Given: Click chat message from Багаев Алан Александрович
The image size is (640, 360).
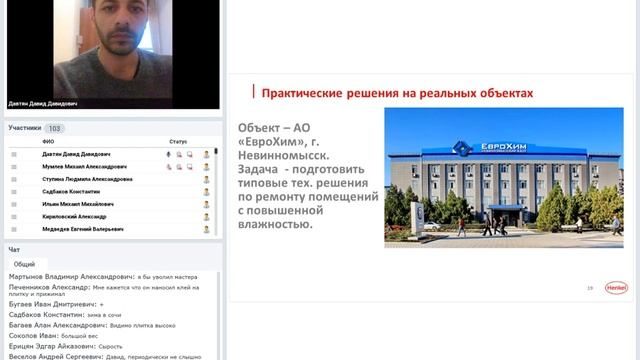Looking at the screenshot, I should pos(92,325).
